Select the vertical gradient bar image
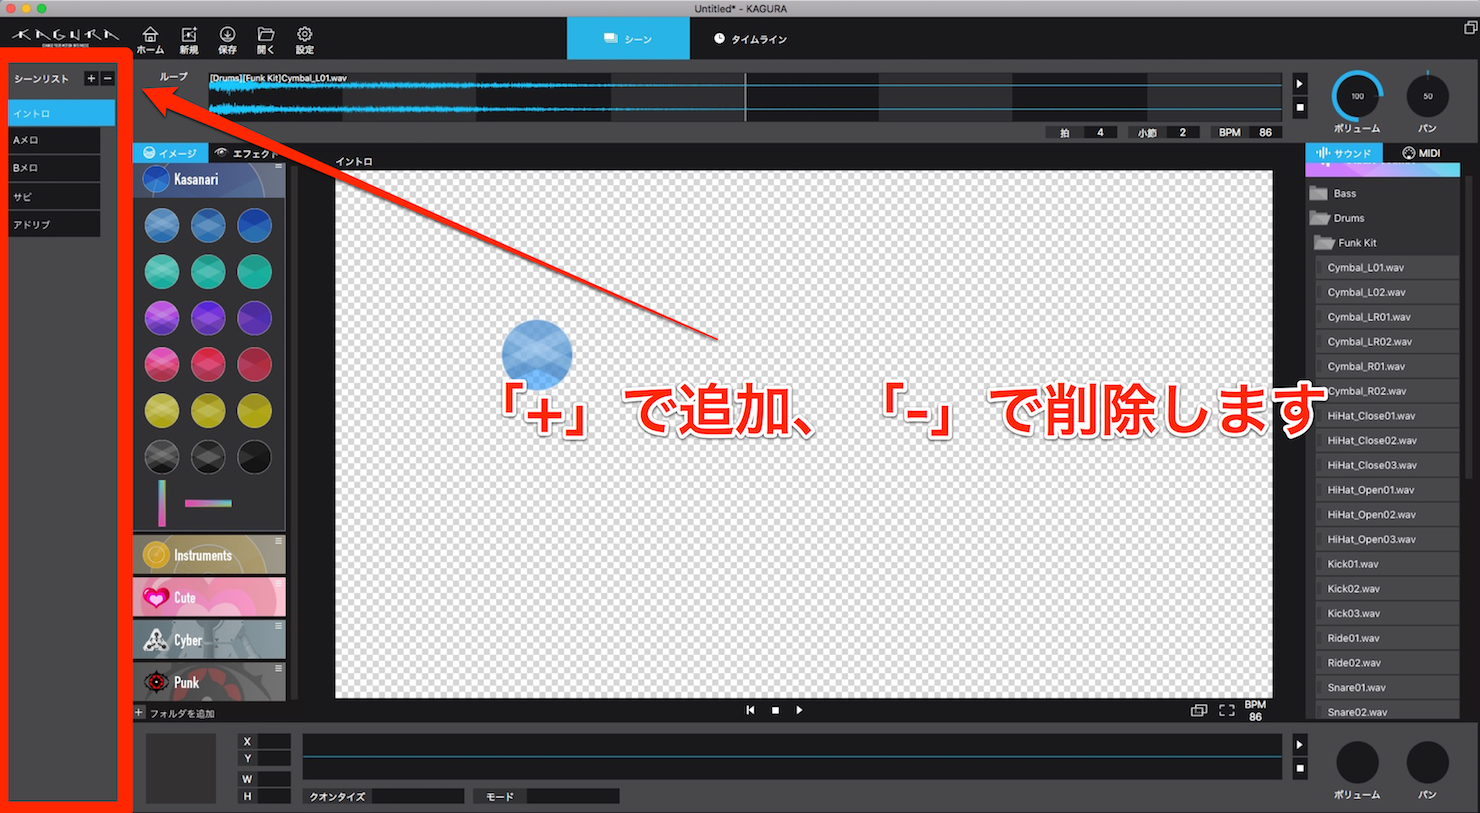This screenshot has height=813, width=1480. click(162, 503)
